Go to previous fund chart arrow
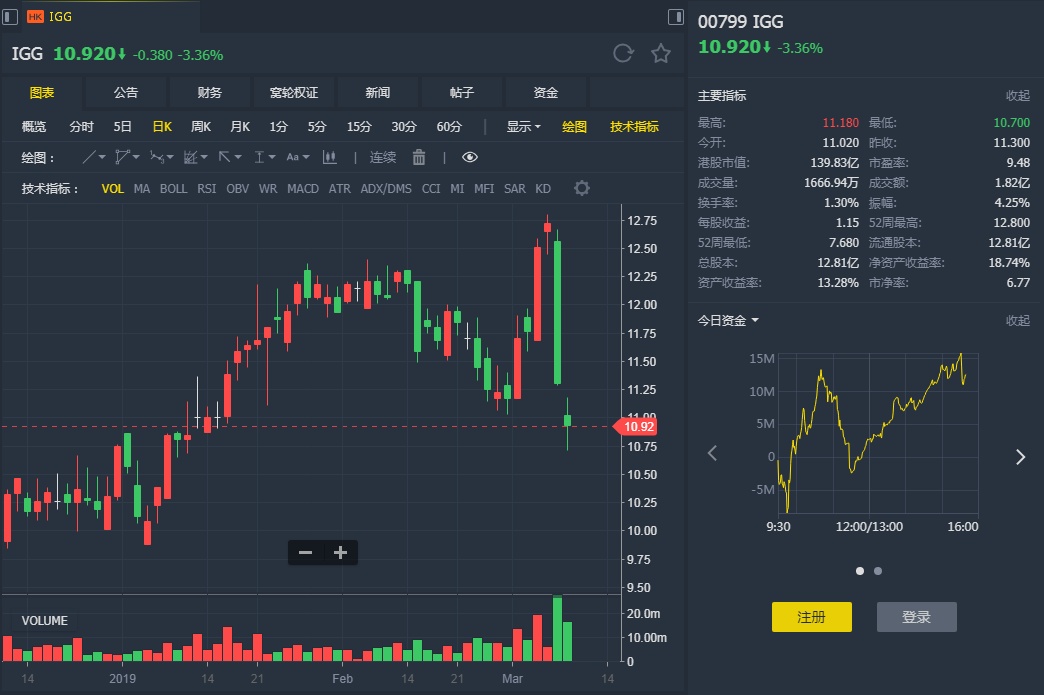Viewport: 1044px width, 695px height. 712,454
